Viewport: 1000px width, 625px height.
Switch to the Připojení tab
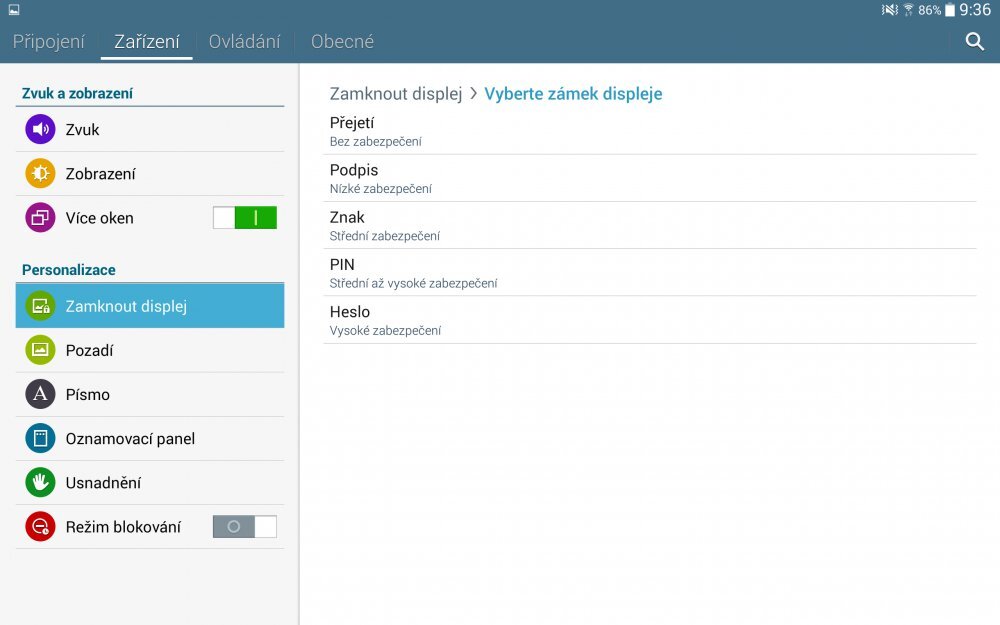coord(48,42)
